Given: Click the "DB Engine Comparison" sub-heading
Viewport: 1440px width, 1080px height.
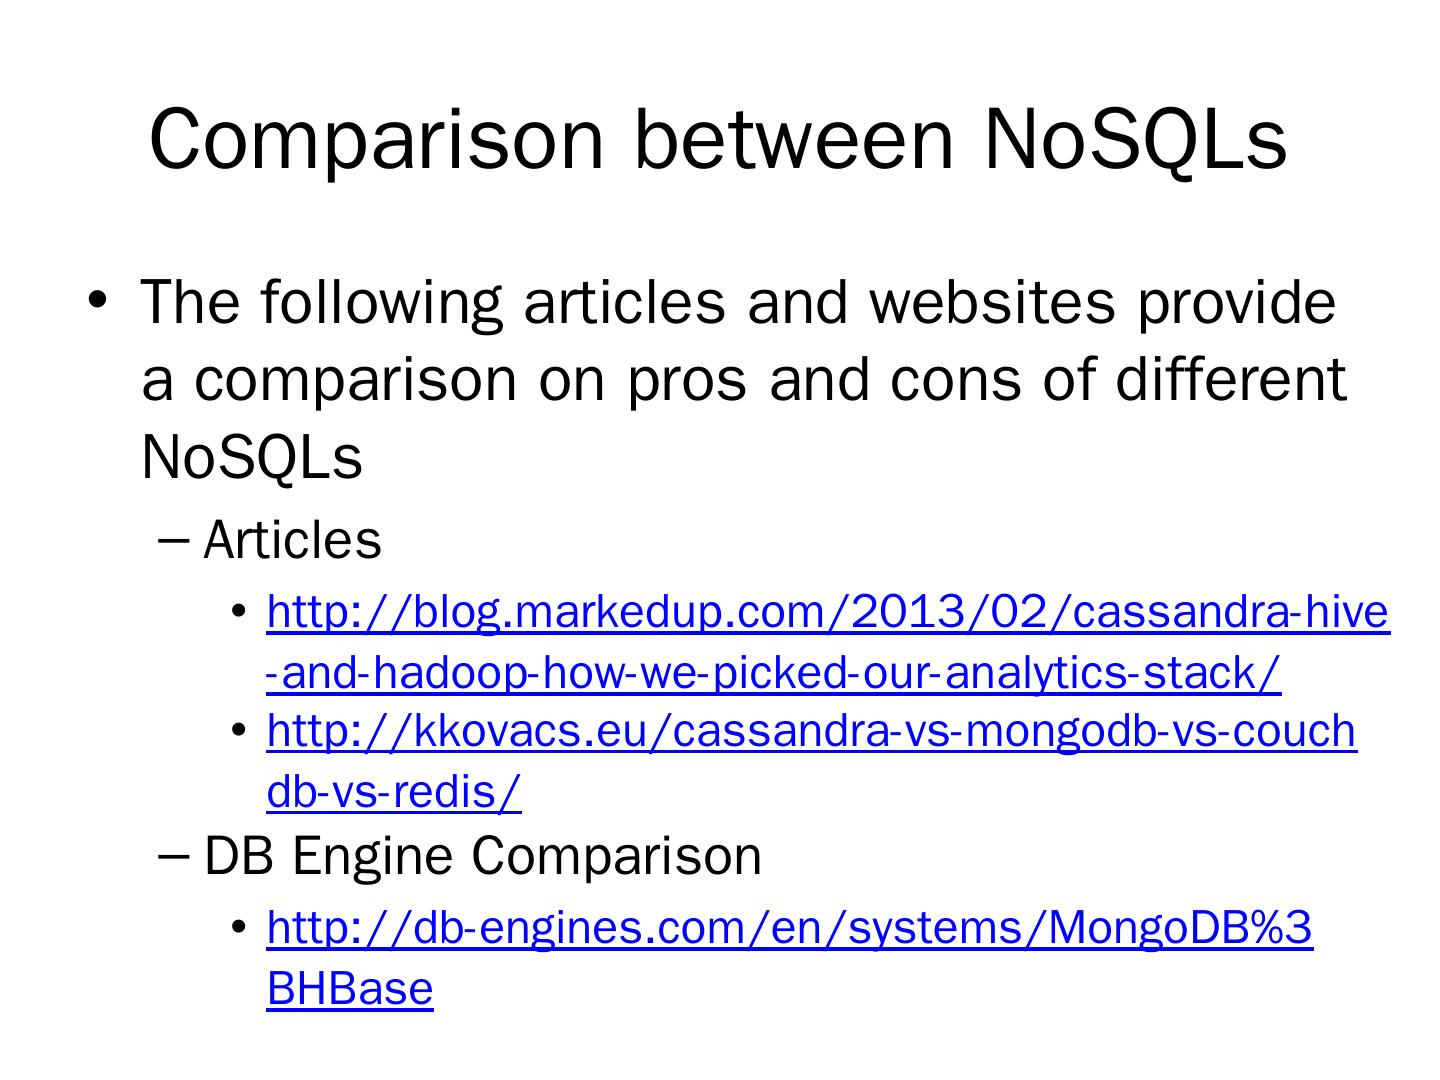Looking at the screenshot, I should pos(482,856).
